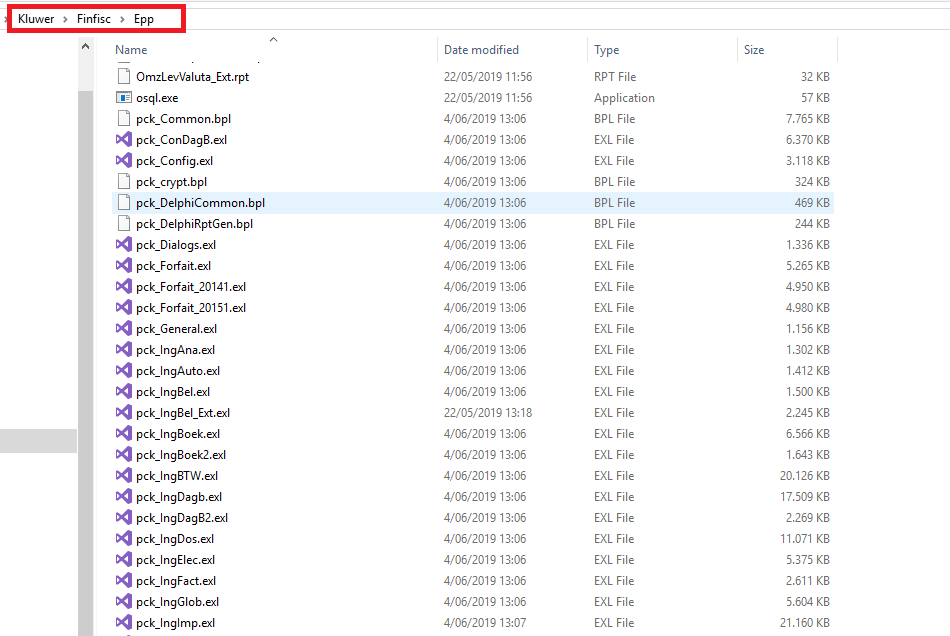Click the pck_Common.bpl file icon

(x=124, y=119)
